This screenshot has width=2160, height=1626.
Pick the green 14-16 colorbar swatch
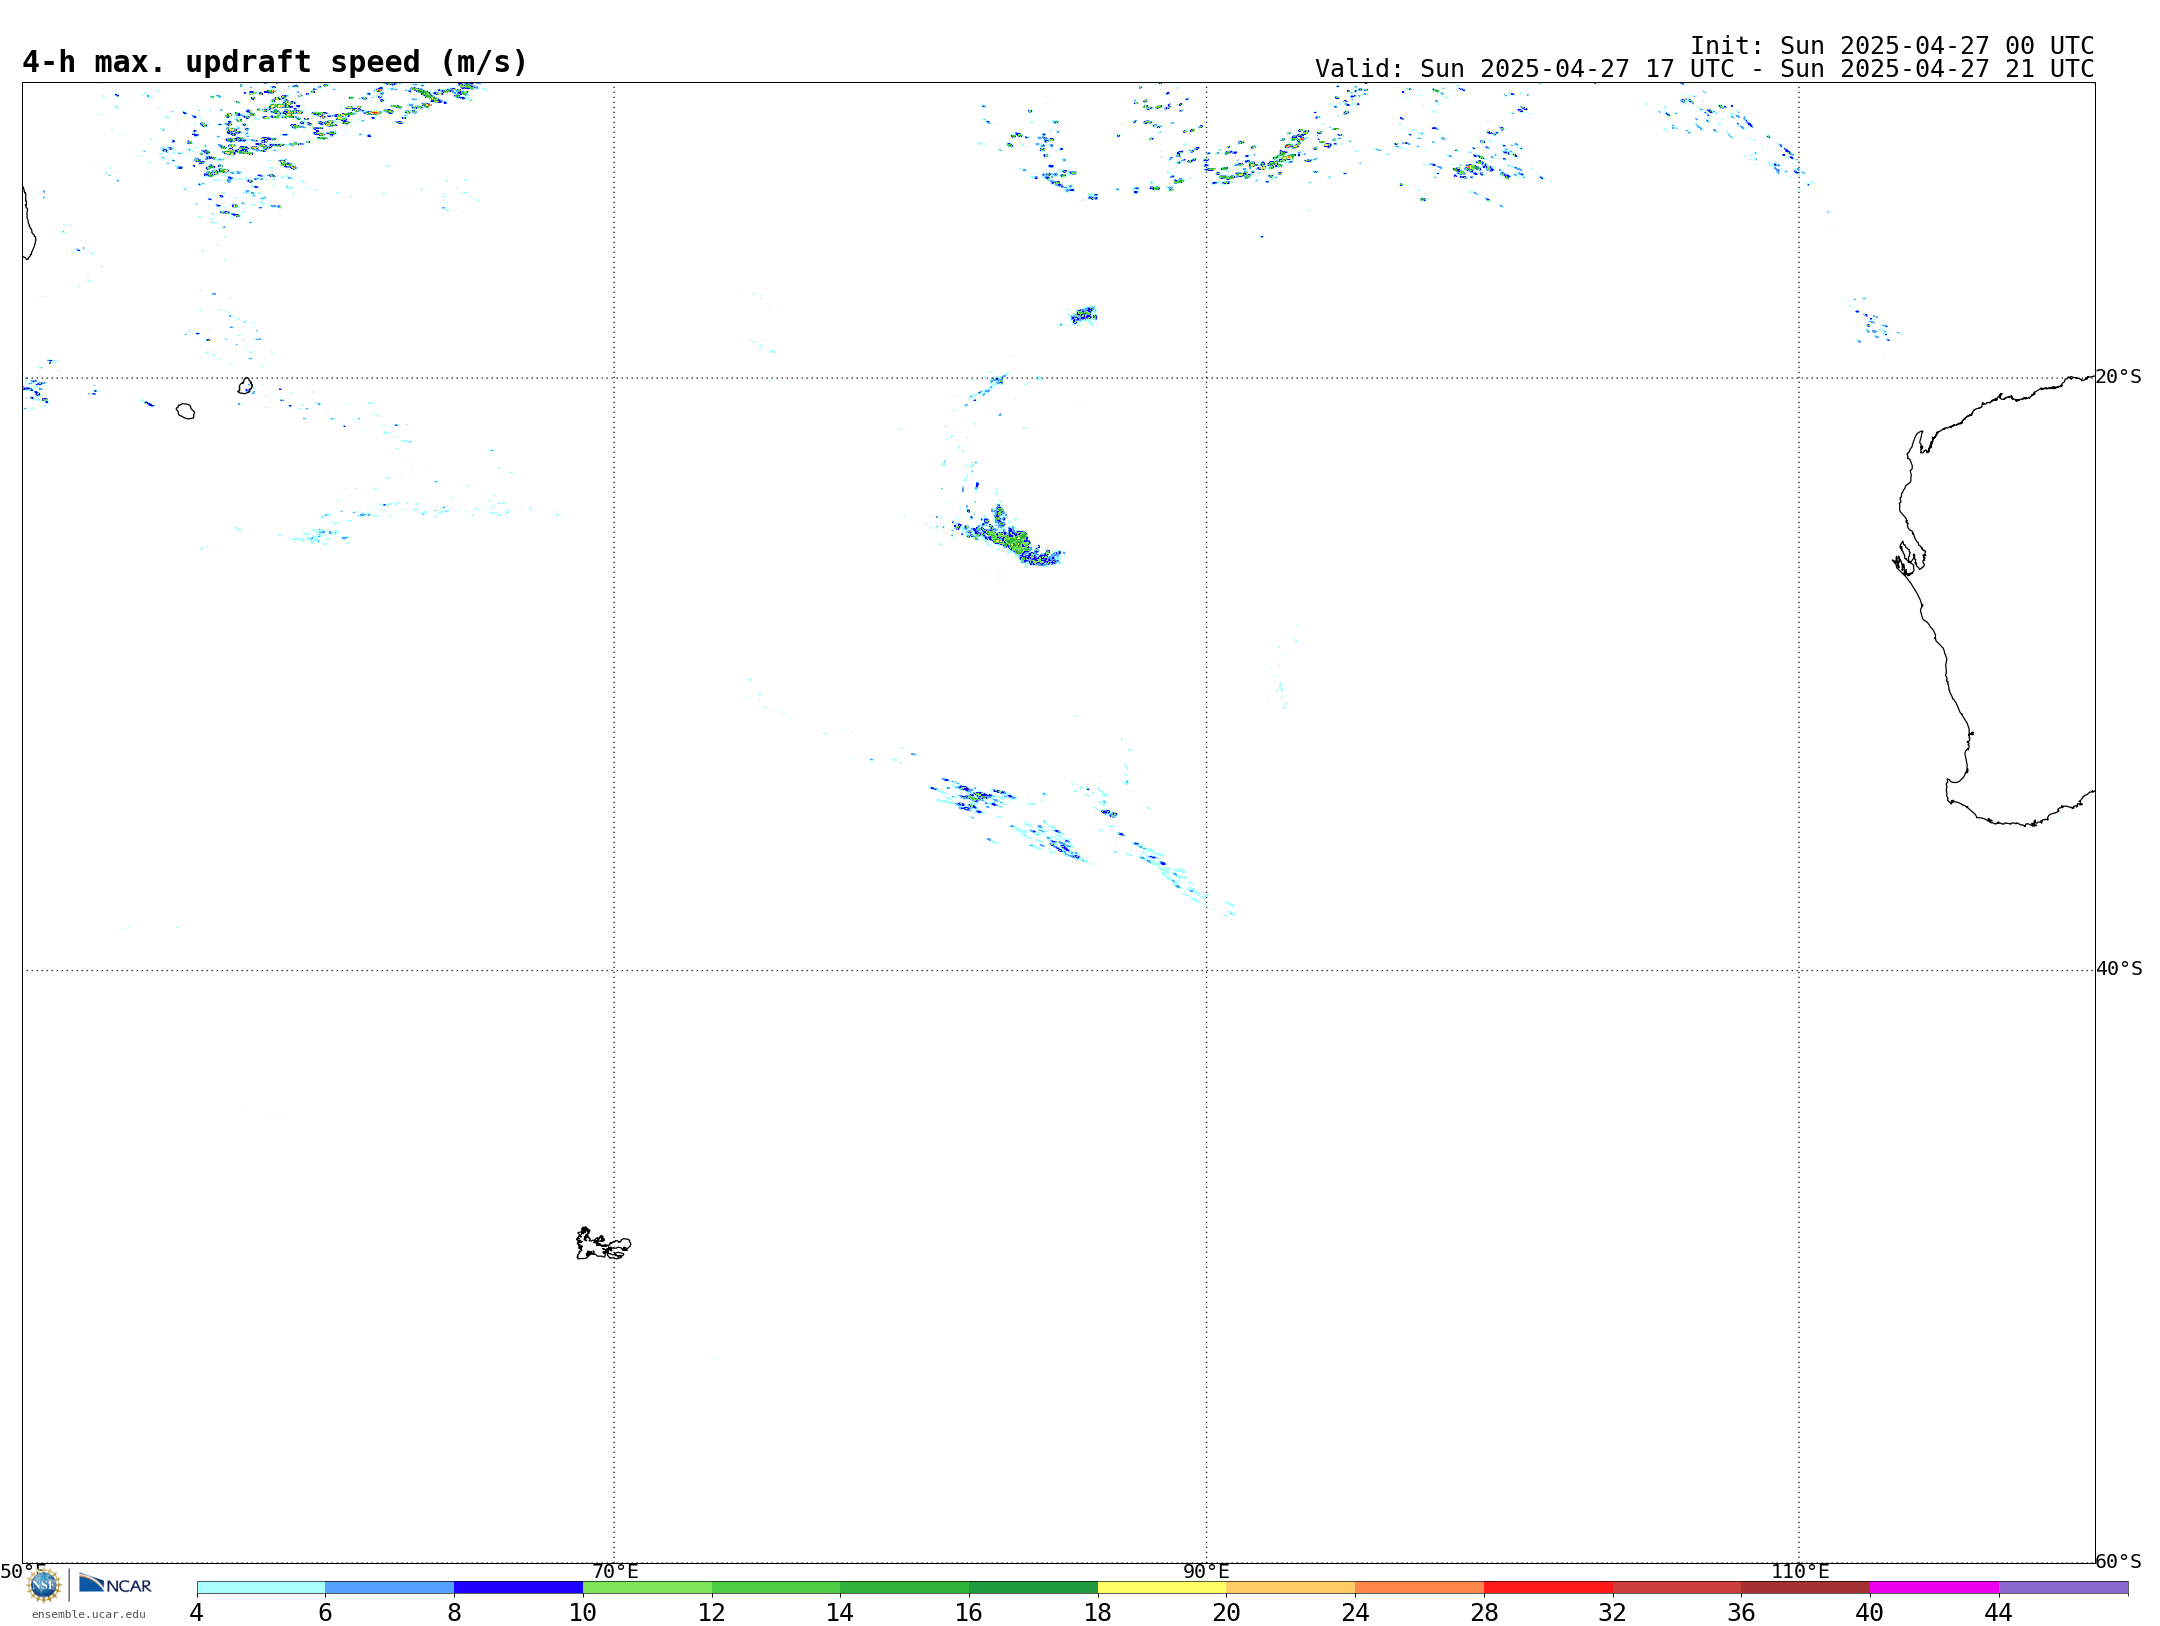click(905, 1588)
